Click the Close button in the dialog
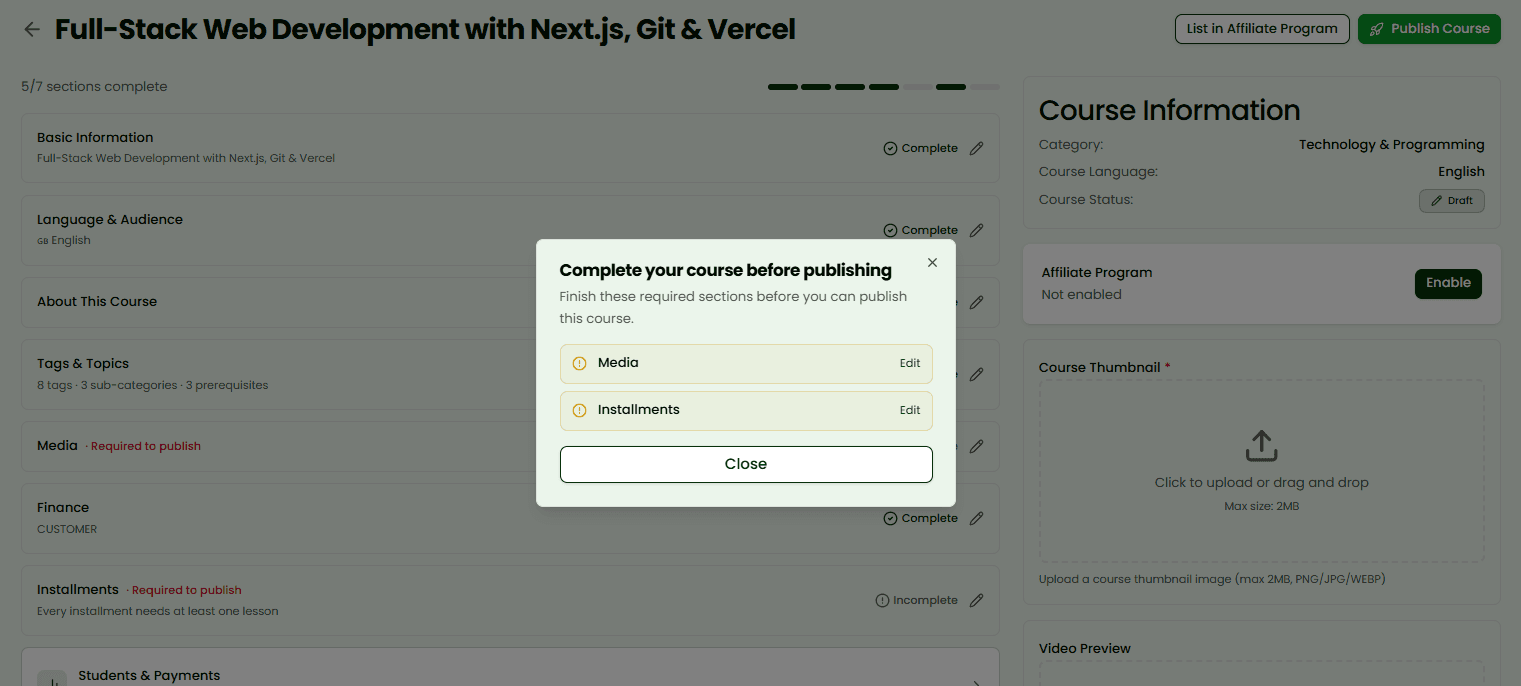 tap(746, 464)
